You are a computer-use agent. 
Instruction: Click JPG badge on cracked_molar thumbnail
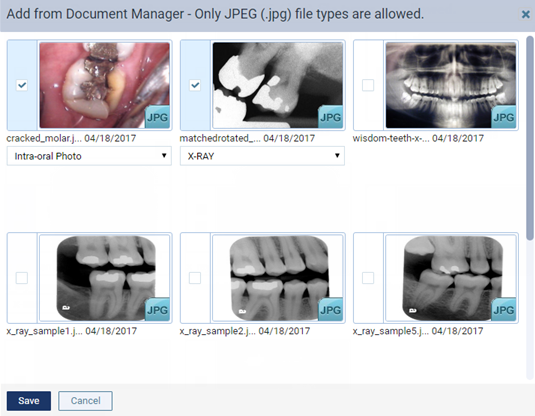click(157, 117)
